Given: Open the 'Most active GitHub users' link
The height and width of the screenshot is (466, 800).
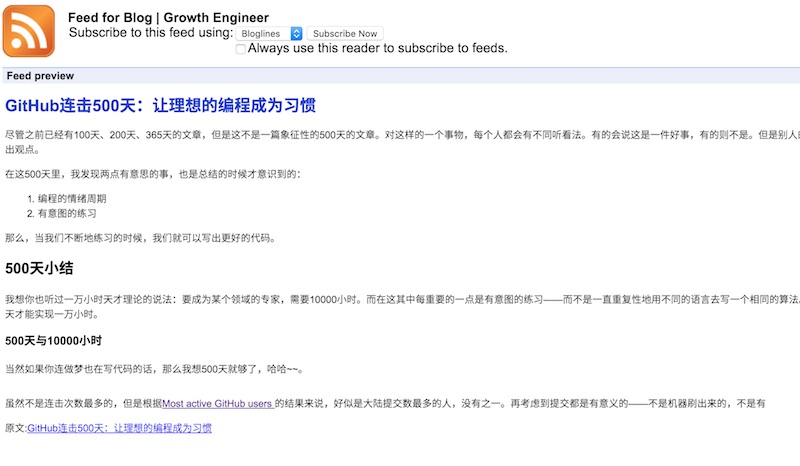Looking at the screenshot, I should click(218, 404).
